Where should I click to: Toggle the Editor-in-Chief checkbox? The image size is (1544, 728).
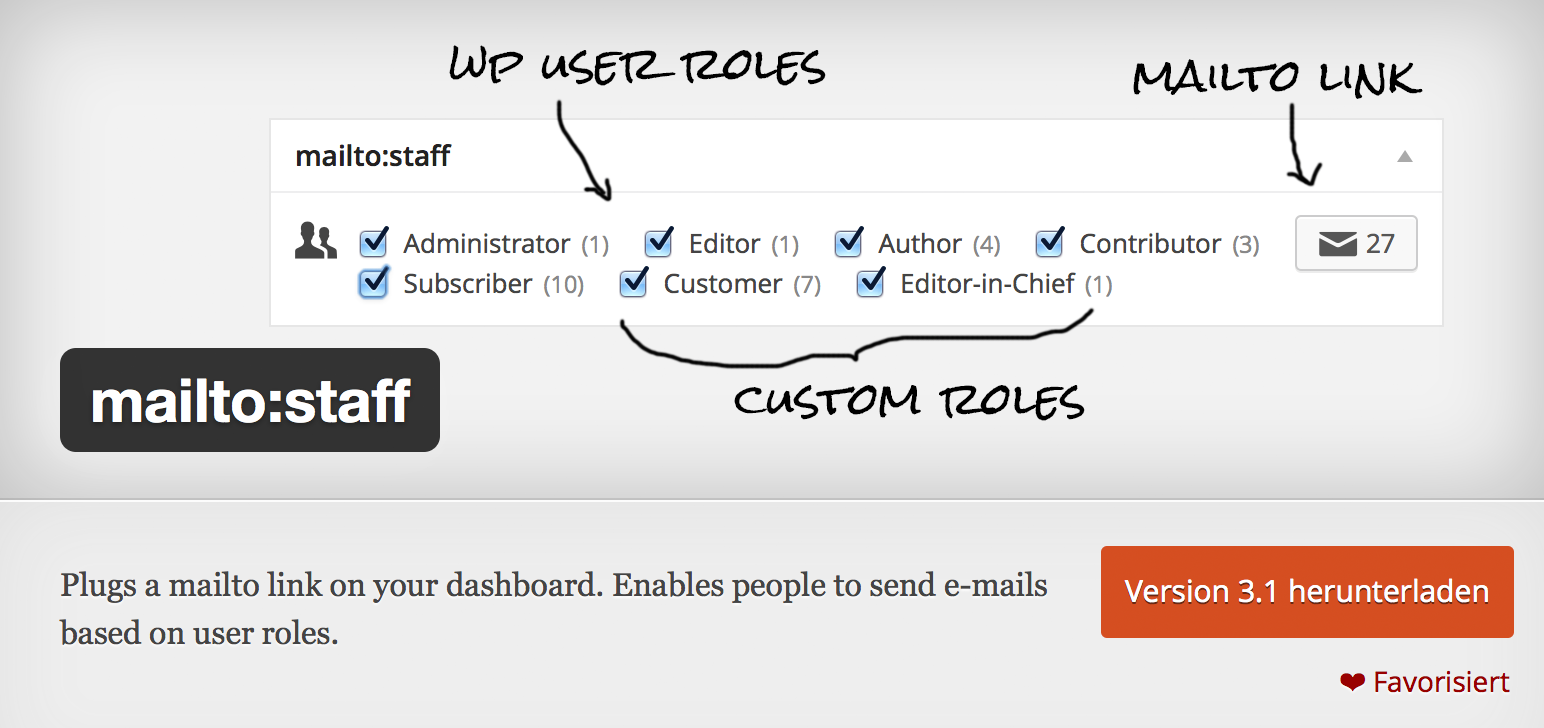coord(871,284)
